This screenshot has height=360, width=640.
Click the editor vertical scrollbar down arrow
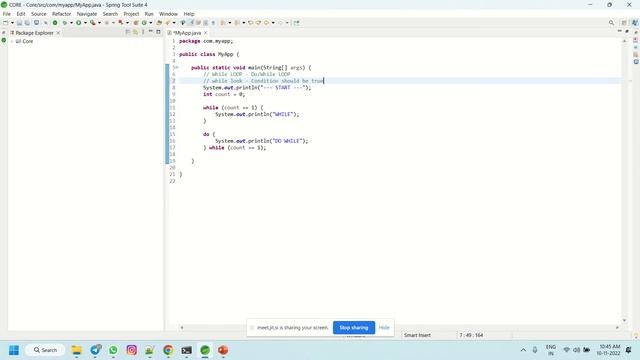(x=624, y=320)
